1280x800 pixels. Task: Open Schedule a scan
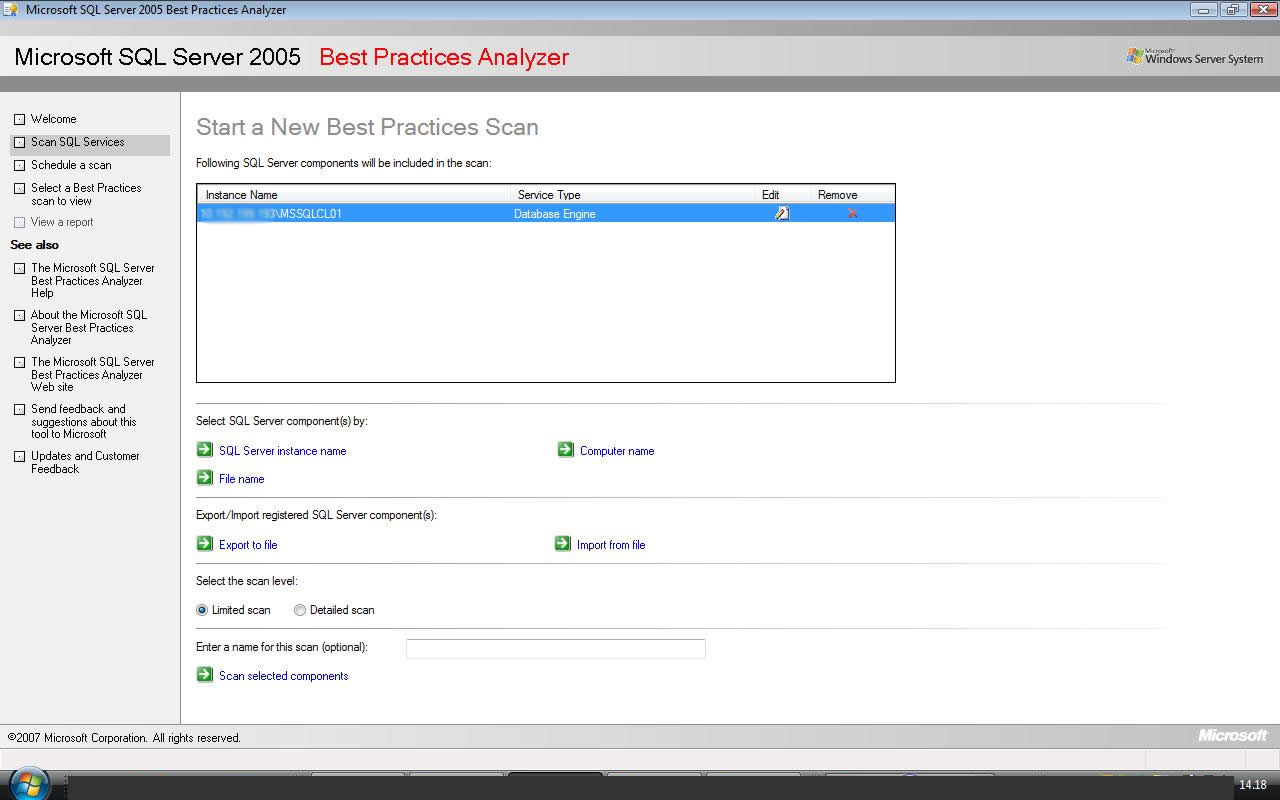pos(71,165)
